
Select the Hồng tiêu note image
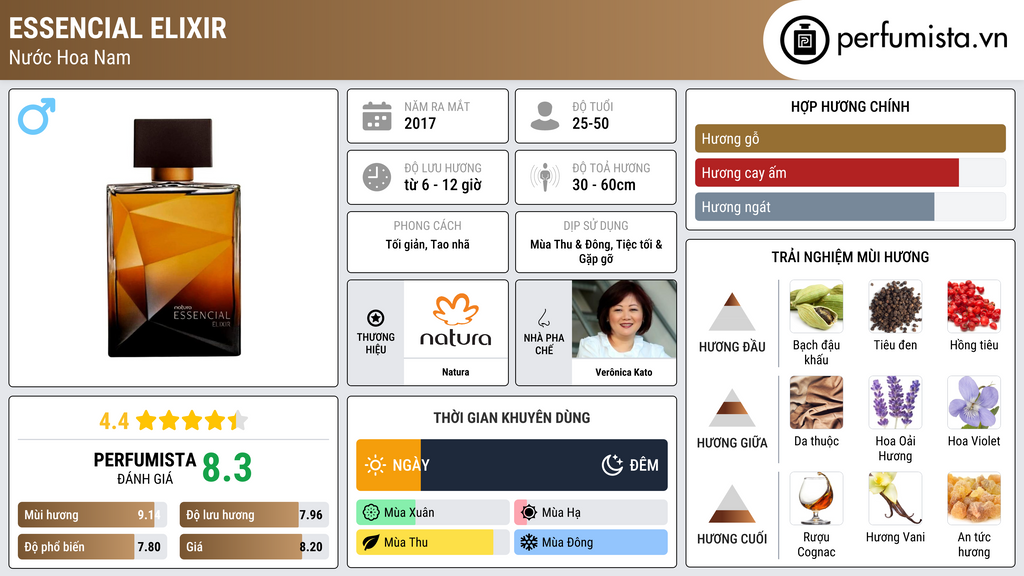[x=974, y=306]
